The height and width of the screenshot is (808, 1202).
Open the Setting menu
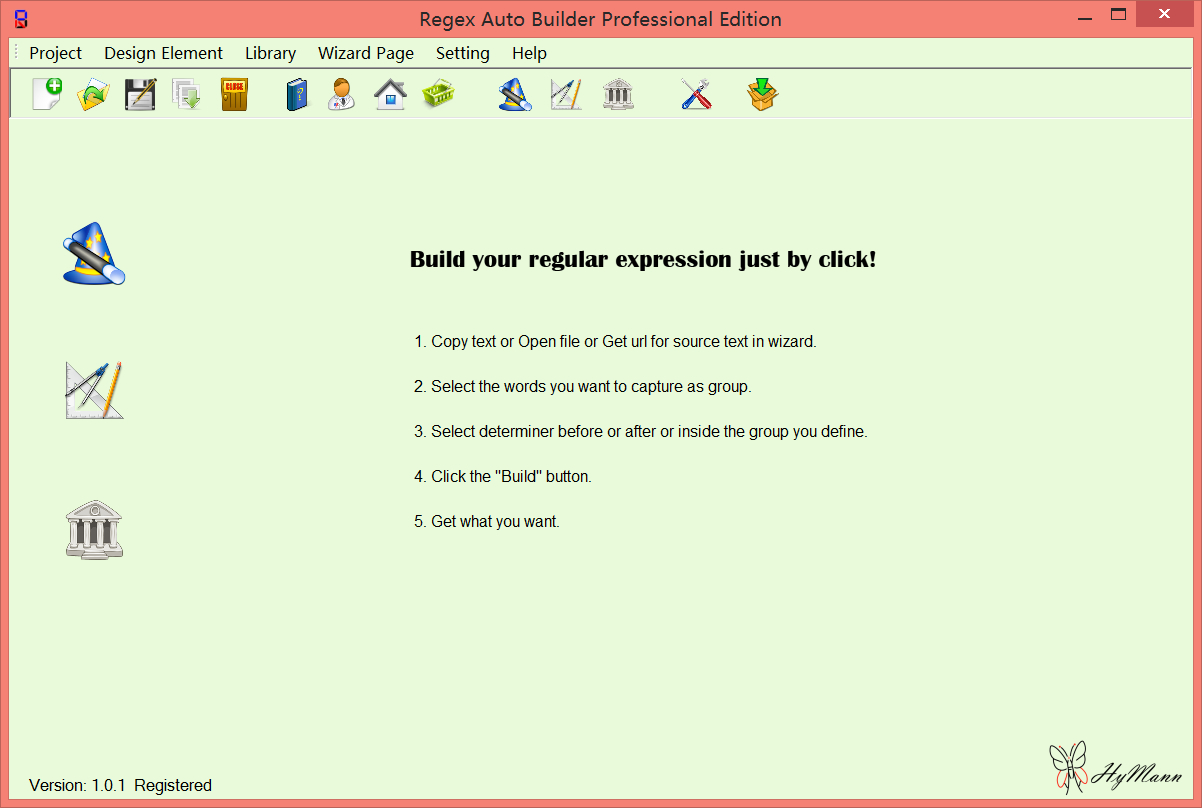pyautogui.click(x=463, y=53)
